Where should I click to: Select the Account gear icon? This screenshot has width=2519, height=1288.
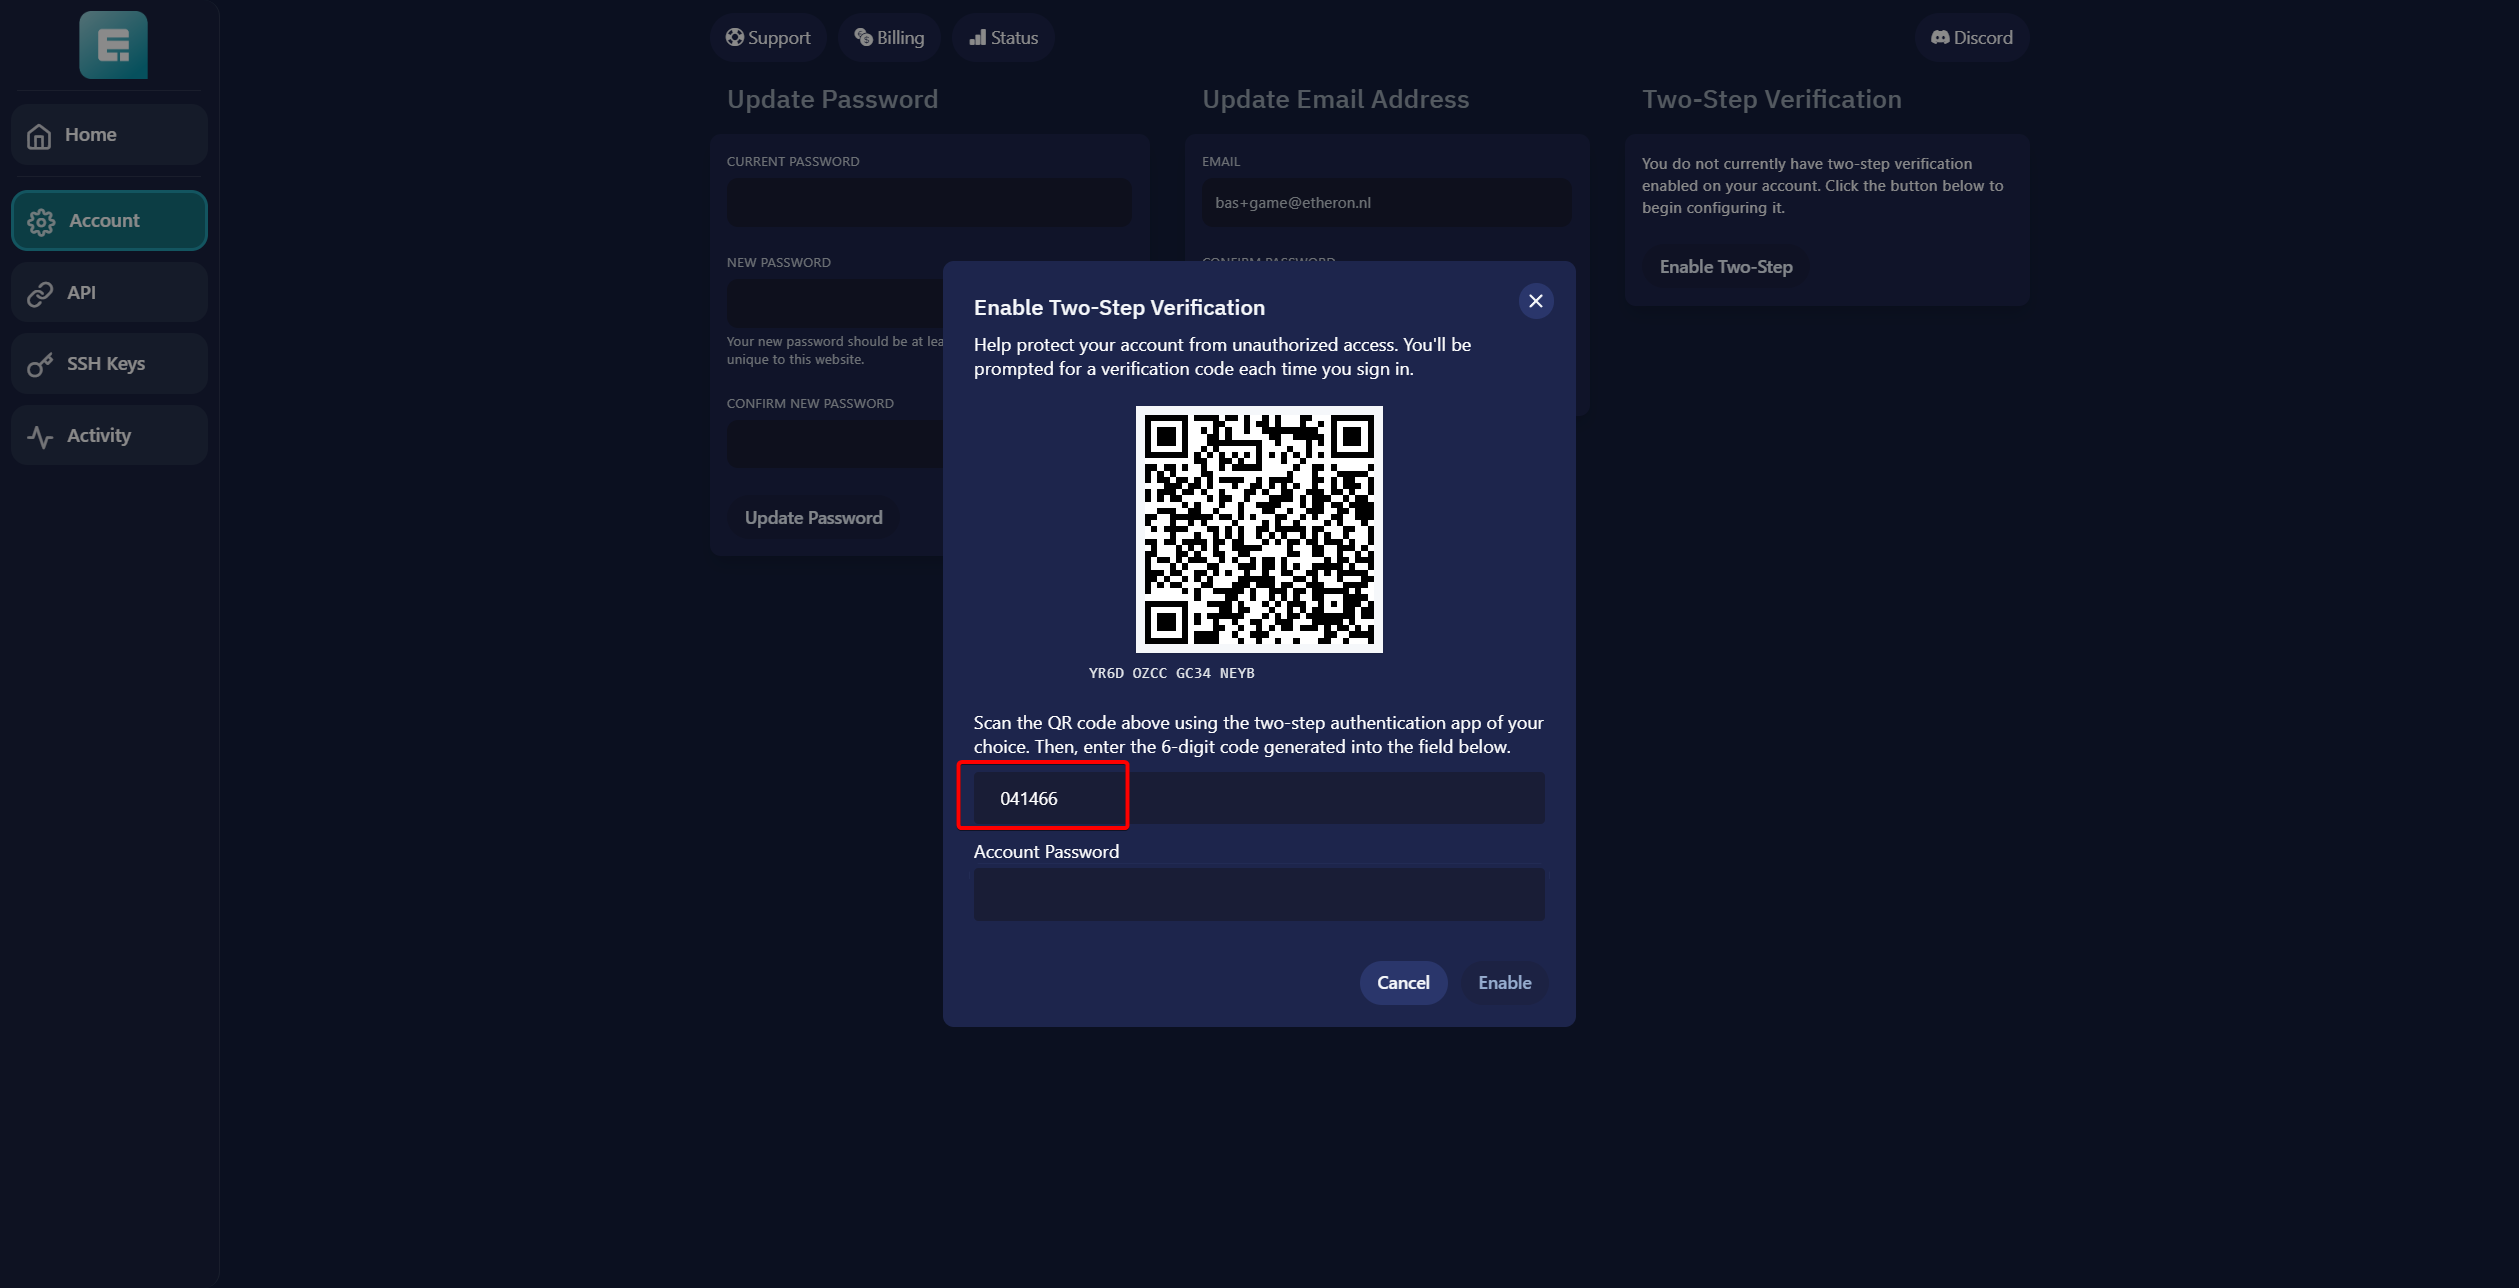click(41, 222)
